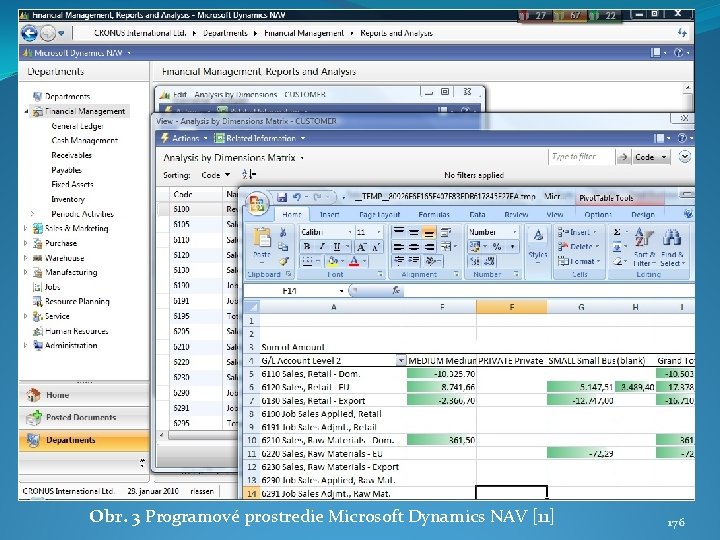
Task: Toggle Italic formatting in Excel
Action: pyautogui.click(x=322, y=247)
